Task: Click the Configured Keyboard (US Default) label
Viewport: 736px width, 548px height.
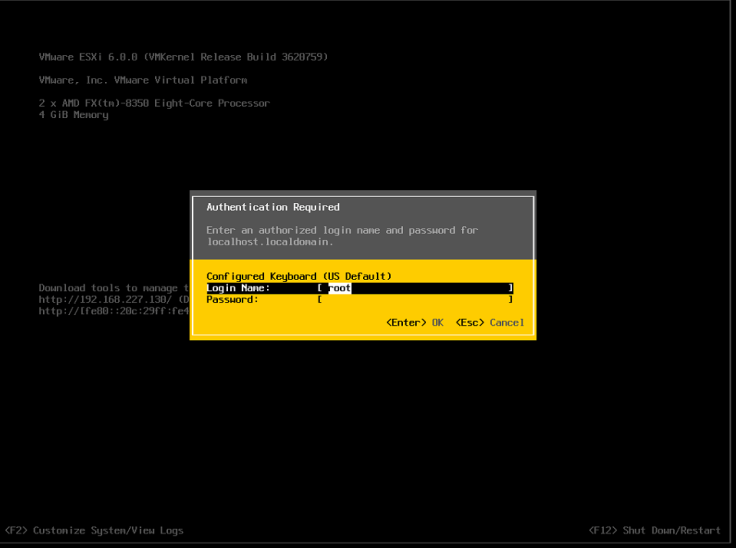Action: pos(299,276)
